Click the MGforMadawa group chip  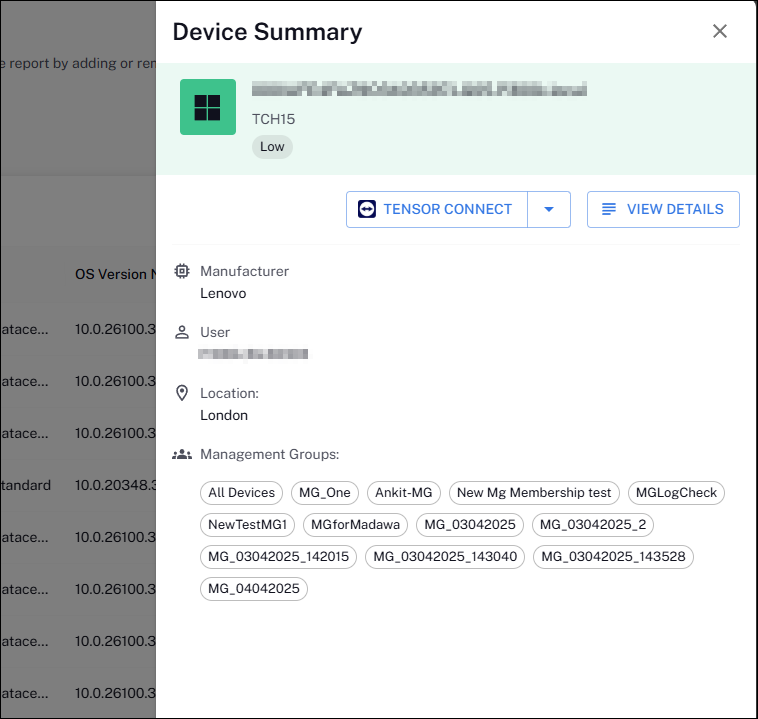click(355, 525)
